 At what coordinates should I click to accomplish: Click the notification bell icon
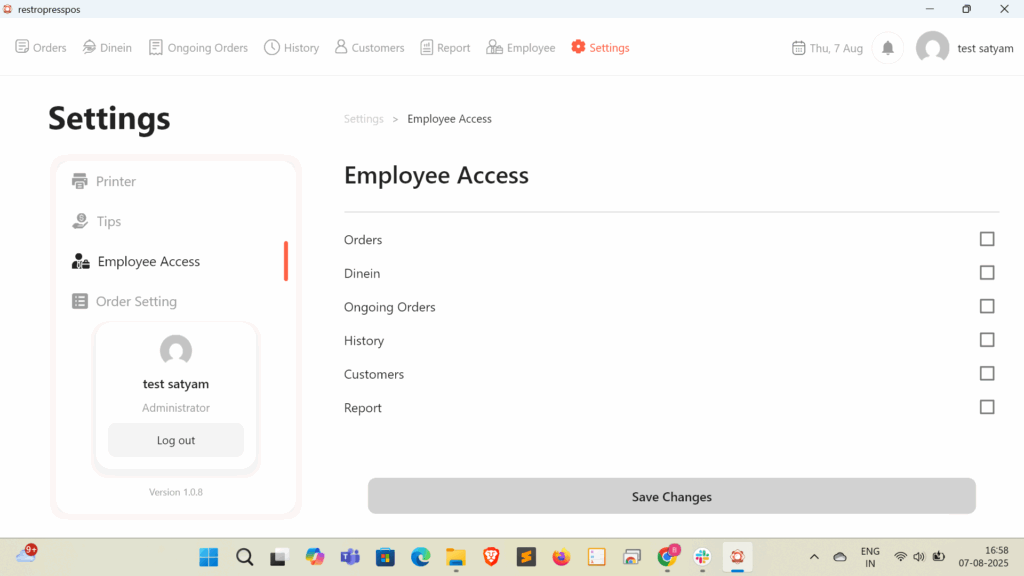click(887, 48)
